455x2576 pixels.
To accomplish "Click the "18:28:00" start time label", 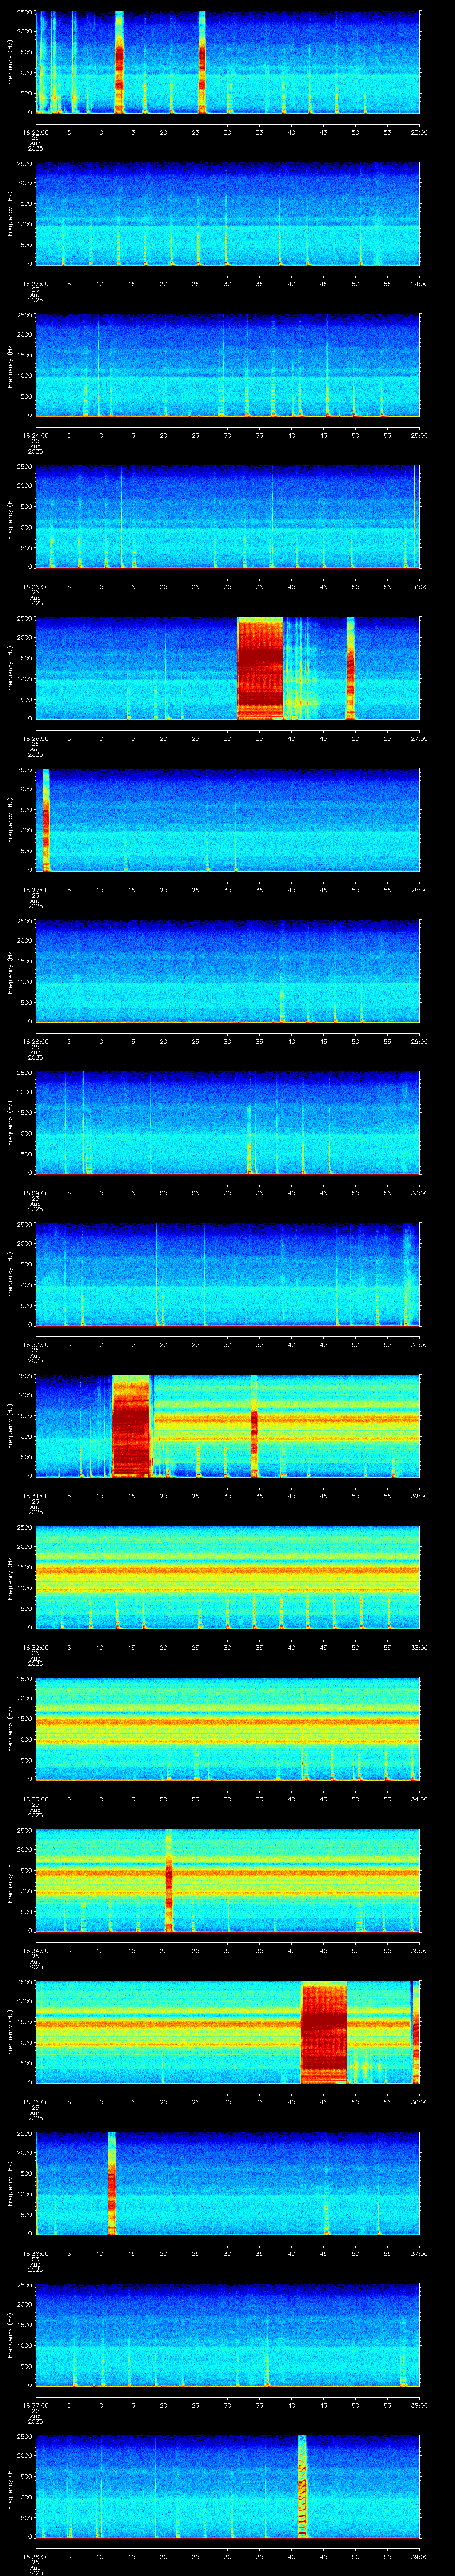I will point(35,1041).
